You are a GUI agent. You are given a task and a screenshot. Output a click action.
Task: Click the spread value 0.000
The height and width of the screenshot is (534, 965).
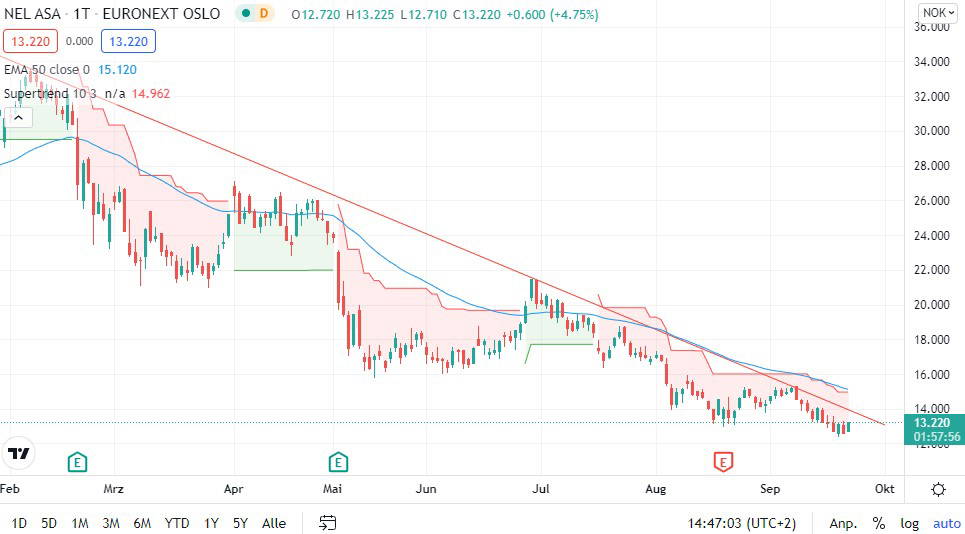pos(79,42)
